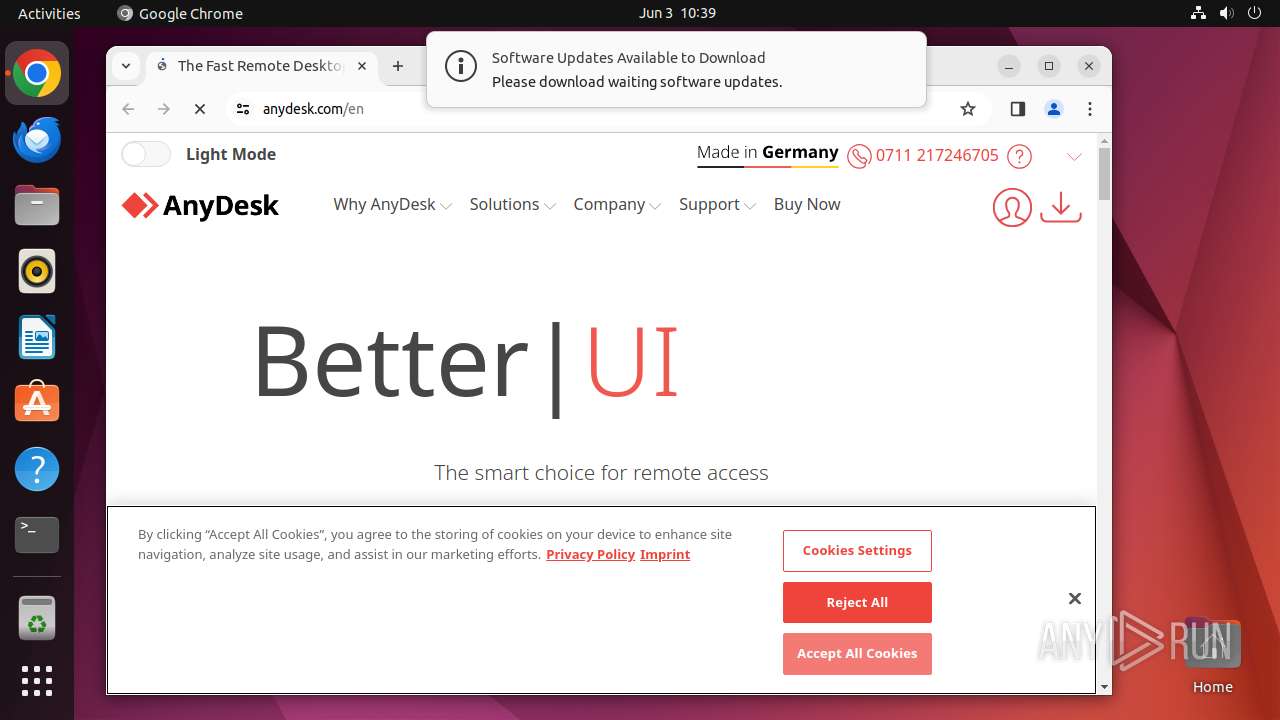Click the Made in Germany label
The height and width of the screenshot is (720, 1280).
coord(768,152)
